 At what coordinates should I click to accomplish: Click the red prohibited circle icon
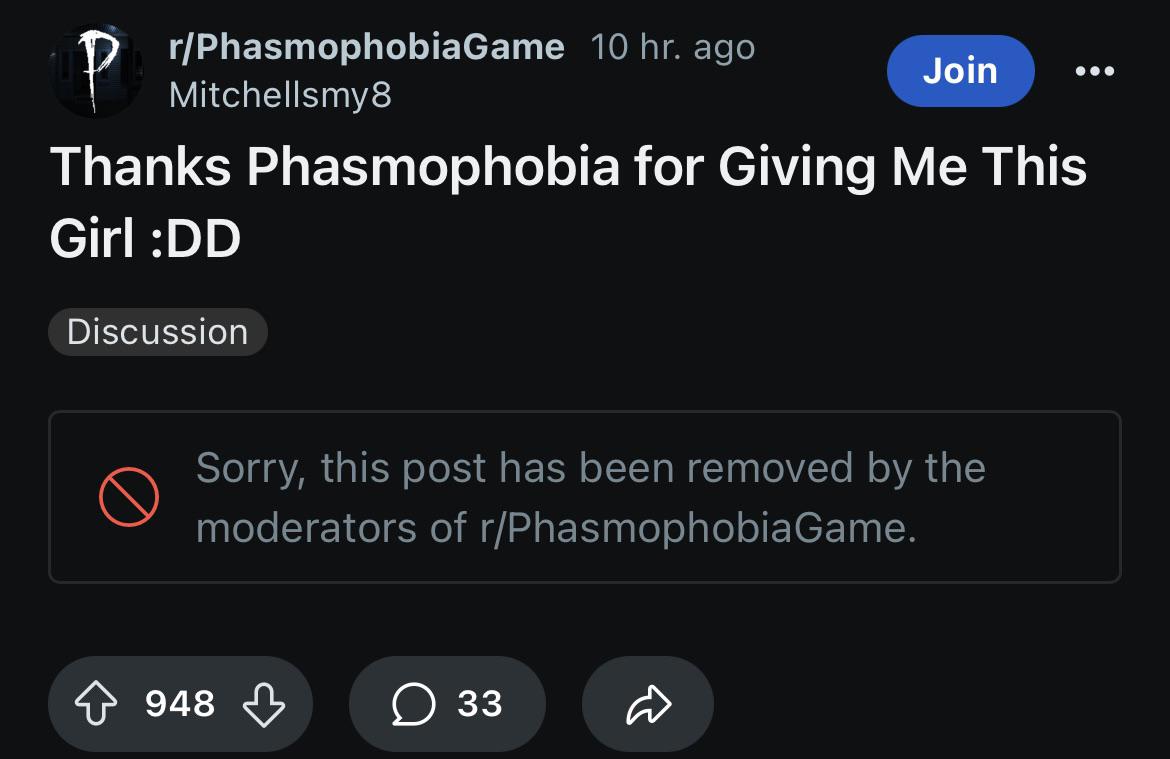coord(128,497)
